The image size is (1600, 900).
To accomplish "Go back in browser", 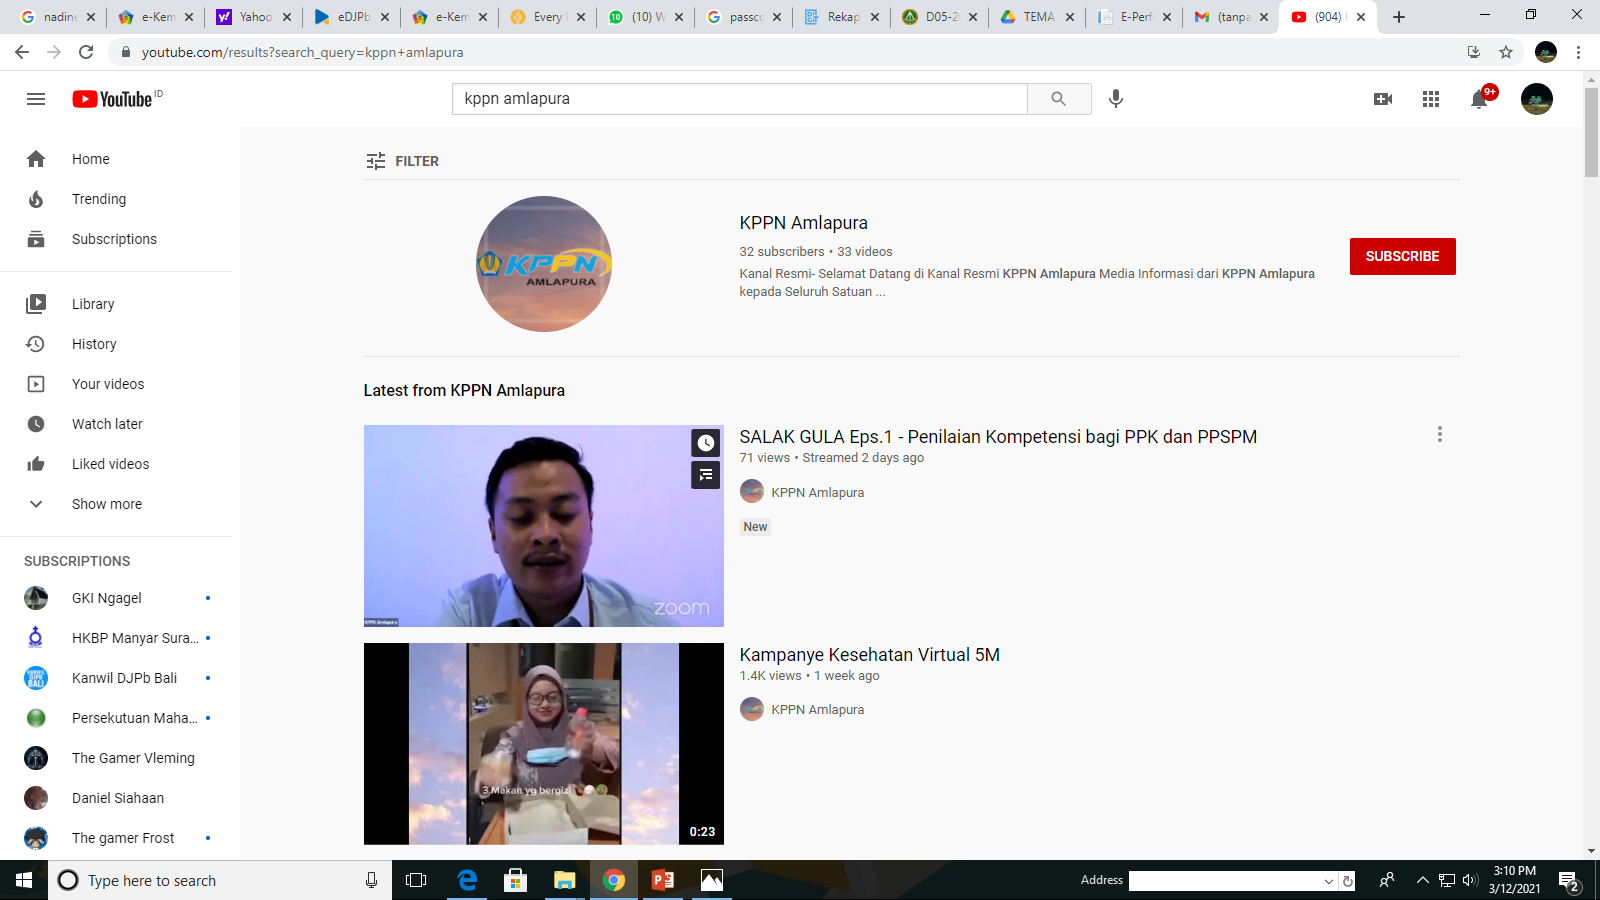I will pyautogui.click(x=22, y=52).
